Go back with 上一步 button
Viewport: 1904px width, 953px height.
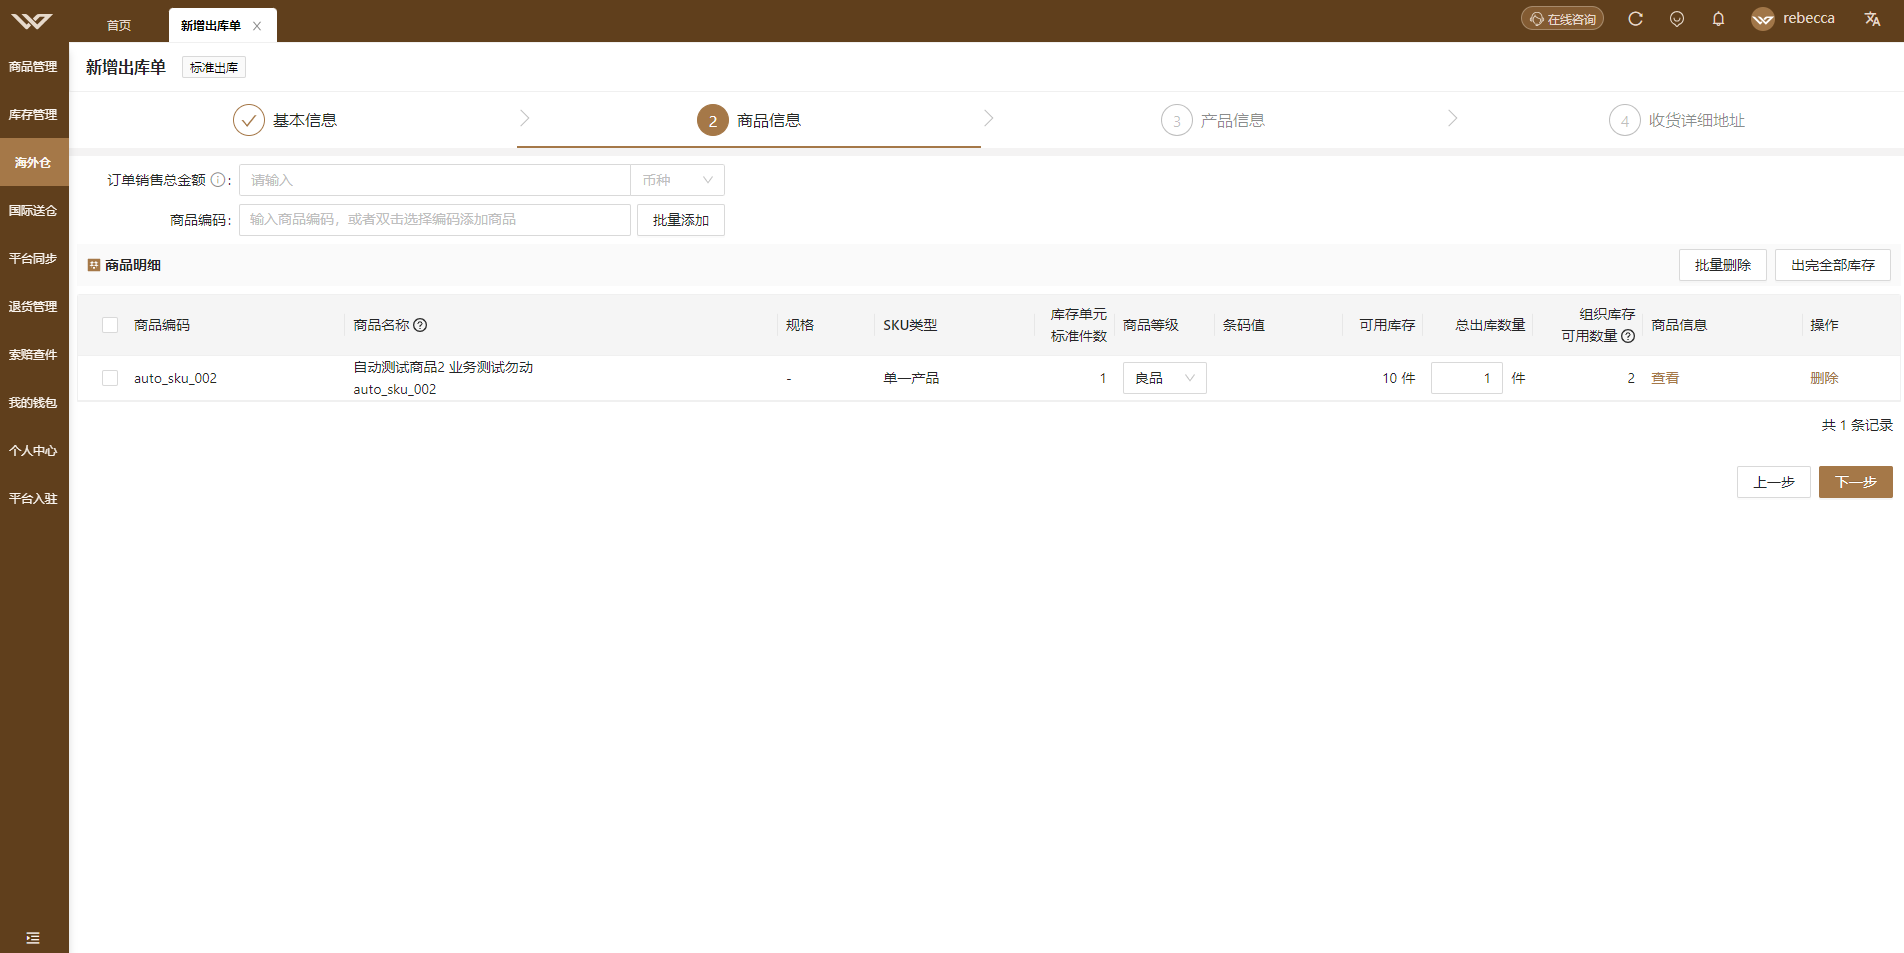coord(1773,482)
